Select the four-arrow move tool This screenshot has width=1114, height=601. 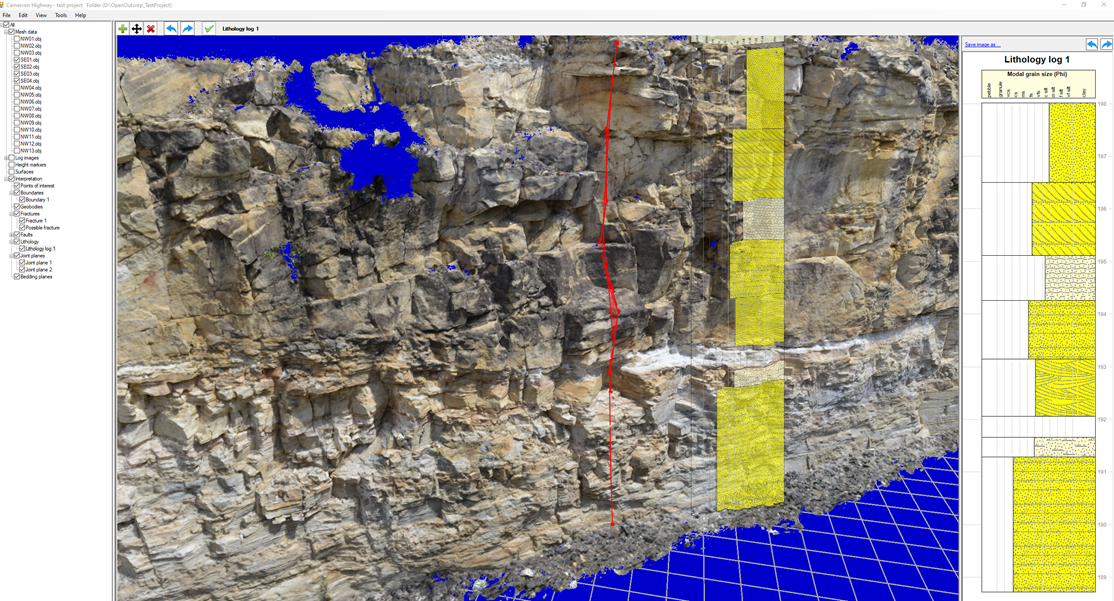pyautogui.click(x=137, y=29)
